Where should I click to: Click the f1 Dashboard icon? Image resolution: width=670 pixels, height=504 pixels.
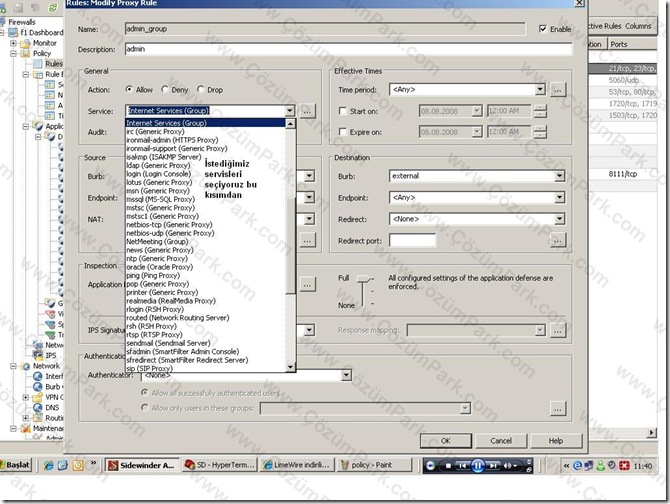pos(14,32)
